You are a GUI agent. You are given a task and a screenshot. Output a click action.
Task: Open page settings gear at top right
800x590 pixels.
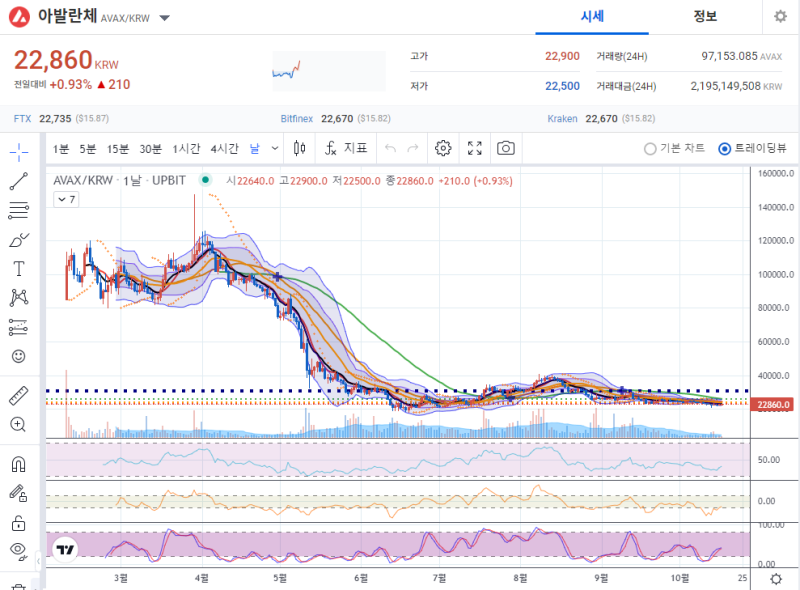[780, 17]
